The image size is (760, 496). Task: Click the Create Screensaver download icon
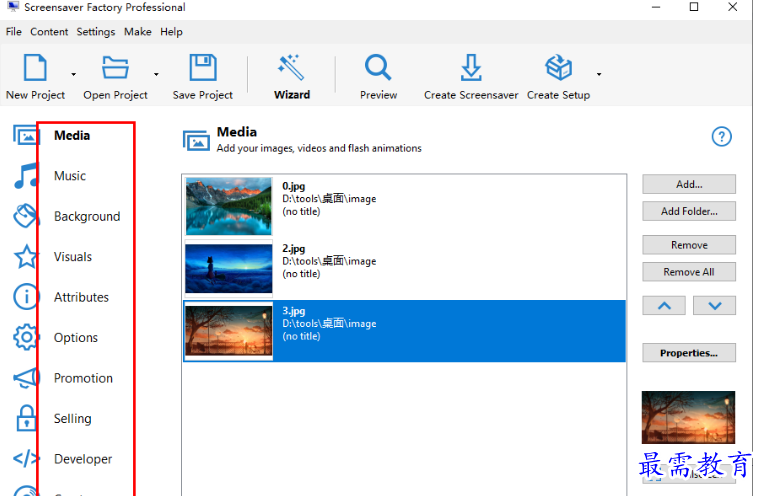pos(470,69)
